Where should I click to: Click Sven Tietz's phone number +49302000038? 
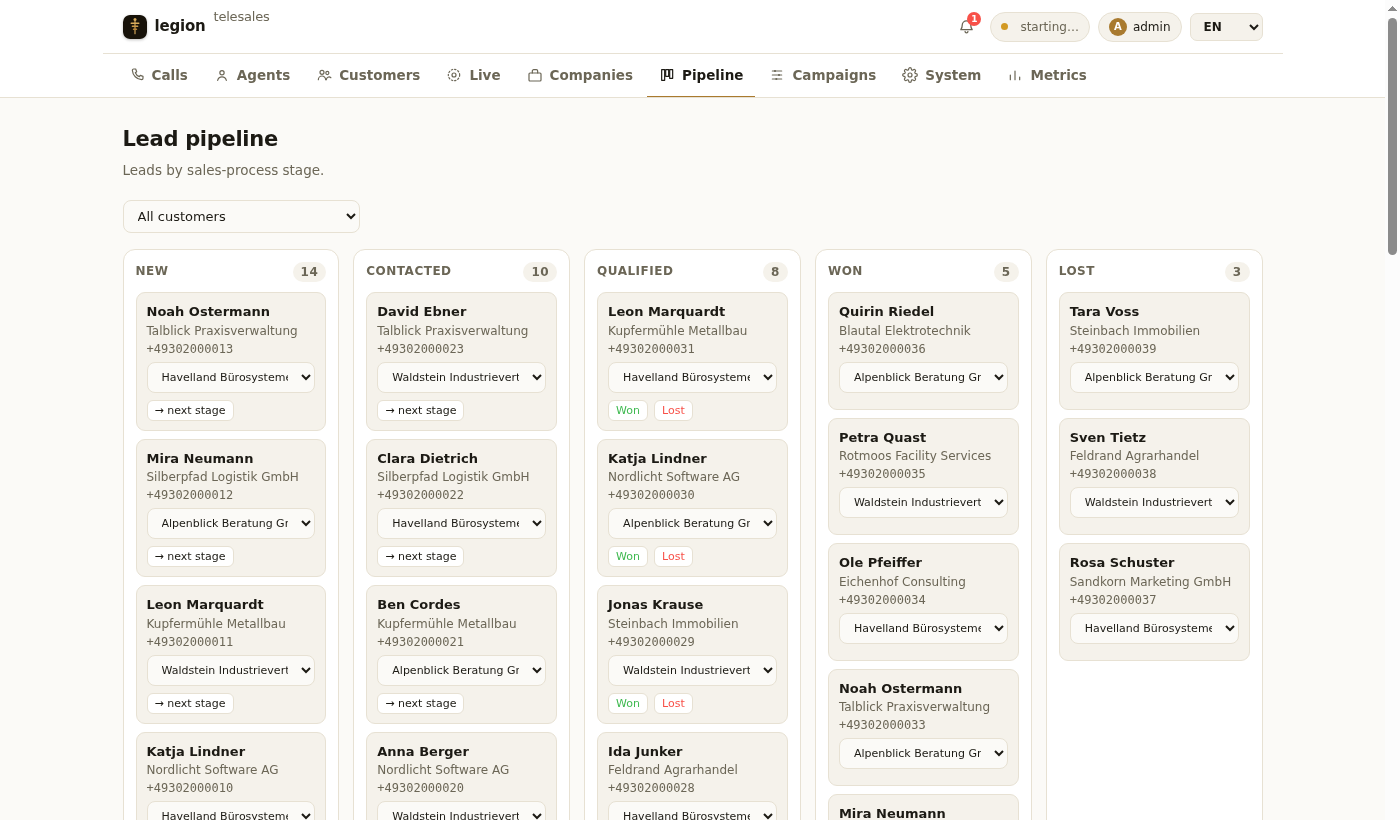click(x=1113, y=475)
